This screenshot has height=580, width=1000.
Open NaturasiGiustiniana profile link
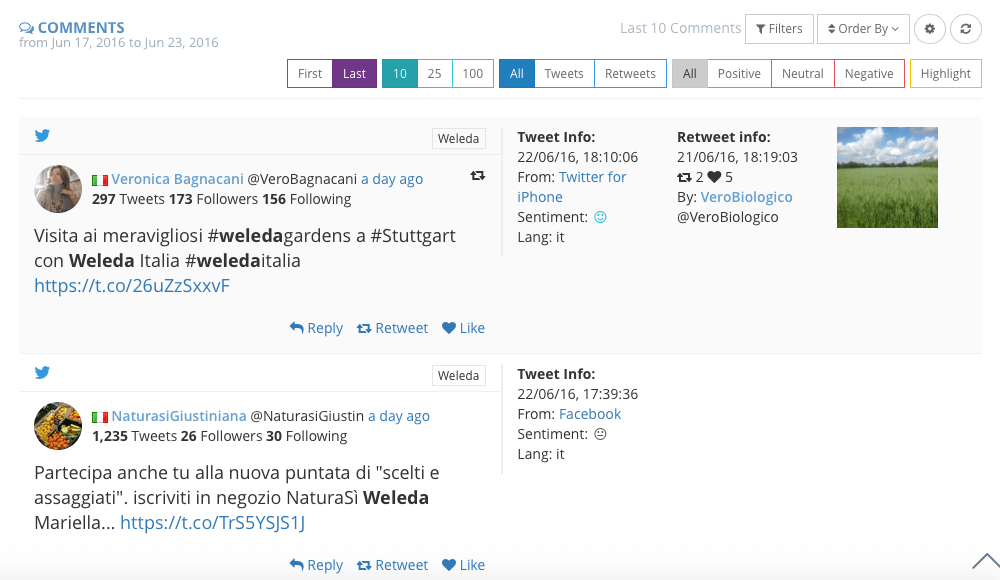pyautogui.click(x=179, y=416)
